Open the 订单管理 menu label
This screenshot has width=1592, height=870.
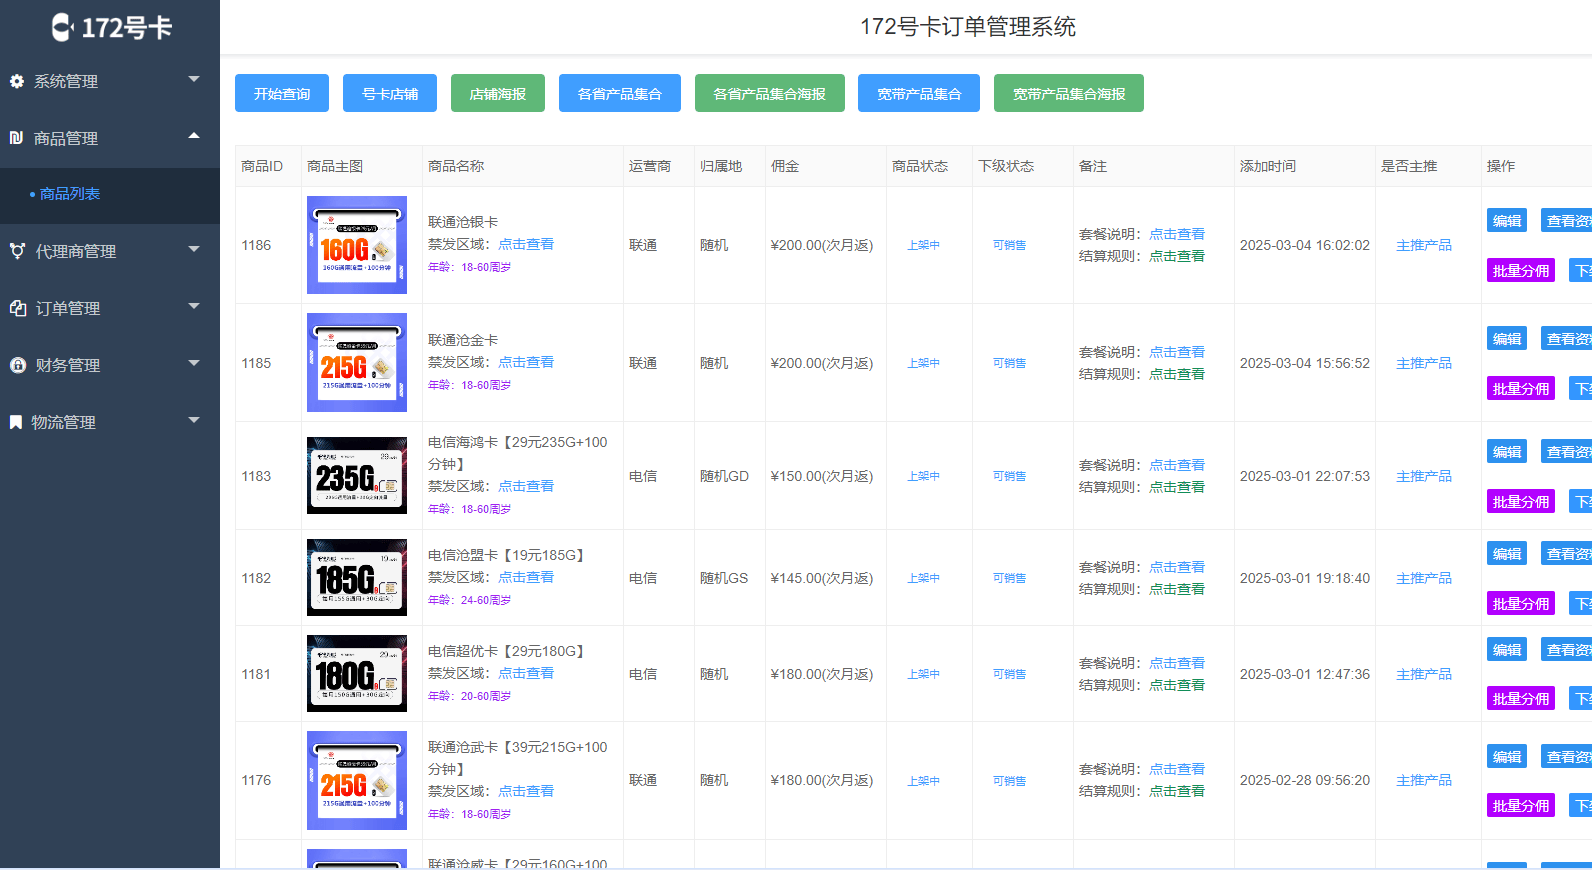click(68, 308)
